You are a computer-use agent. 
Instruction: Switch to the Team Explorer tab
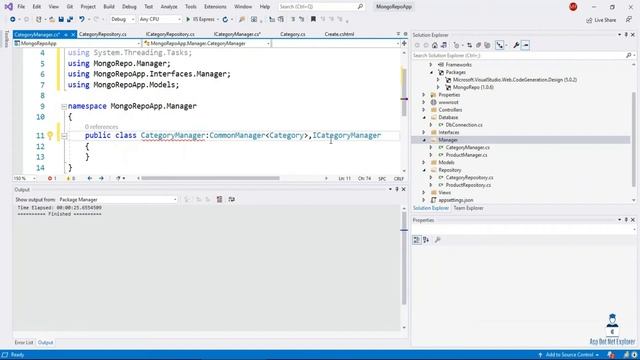468,208
